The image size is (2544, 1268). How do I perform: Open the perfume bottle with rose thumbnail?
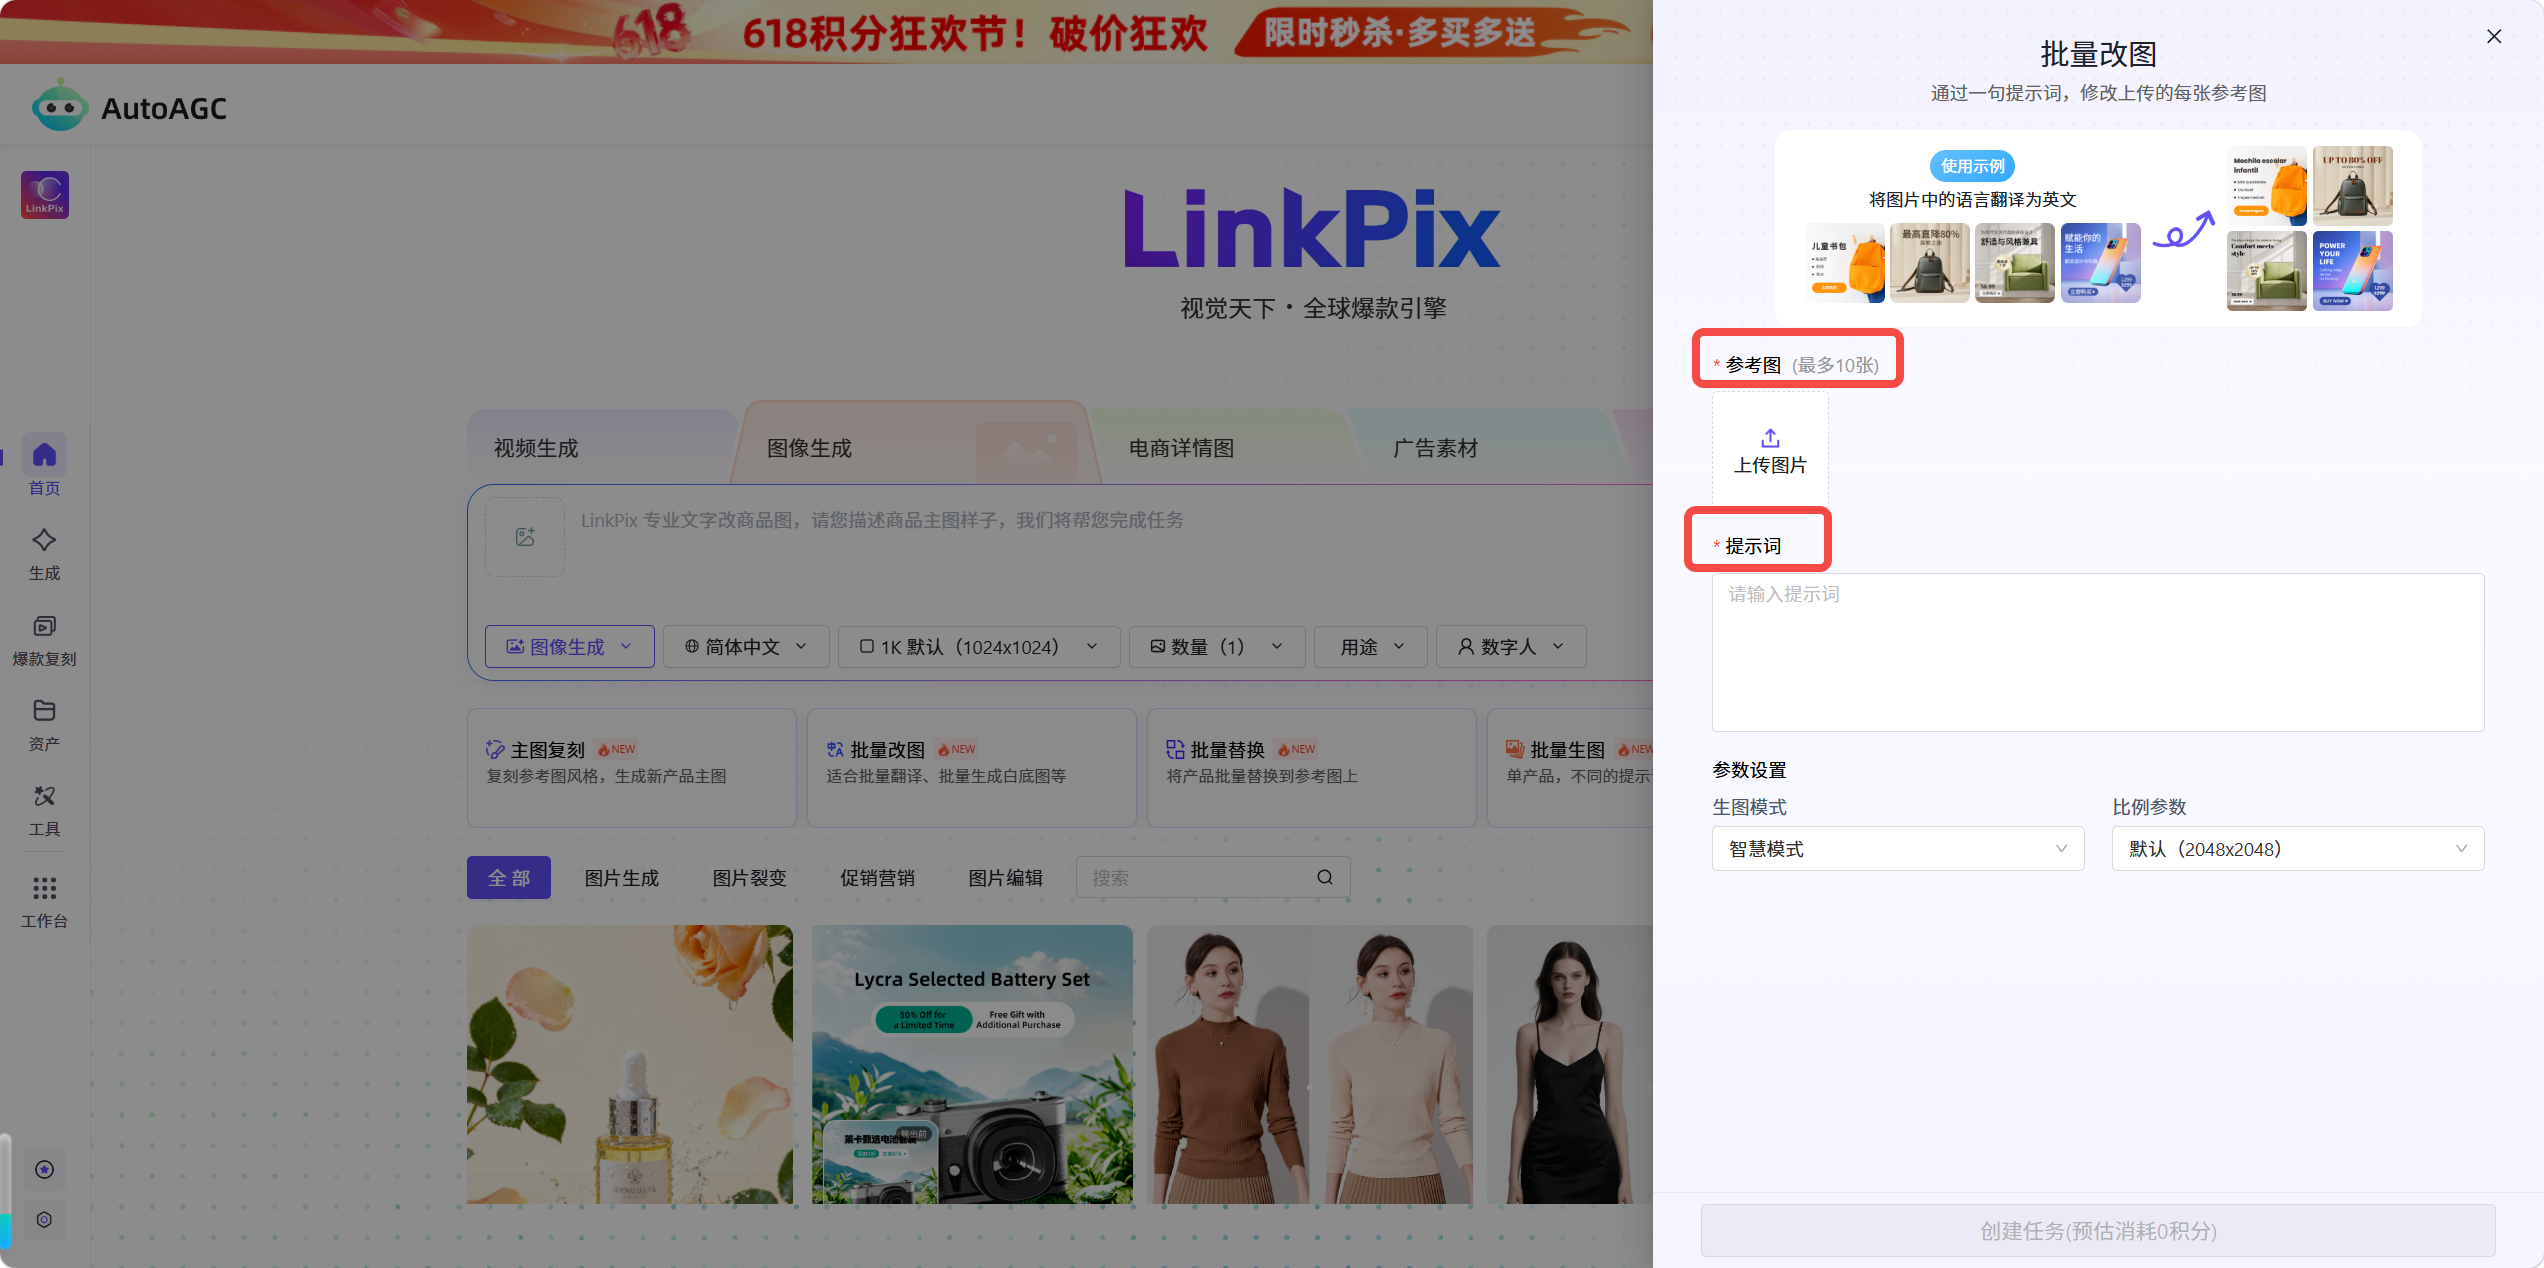630,1064
